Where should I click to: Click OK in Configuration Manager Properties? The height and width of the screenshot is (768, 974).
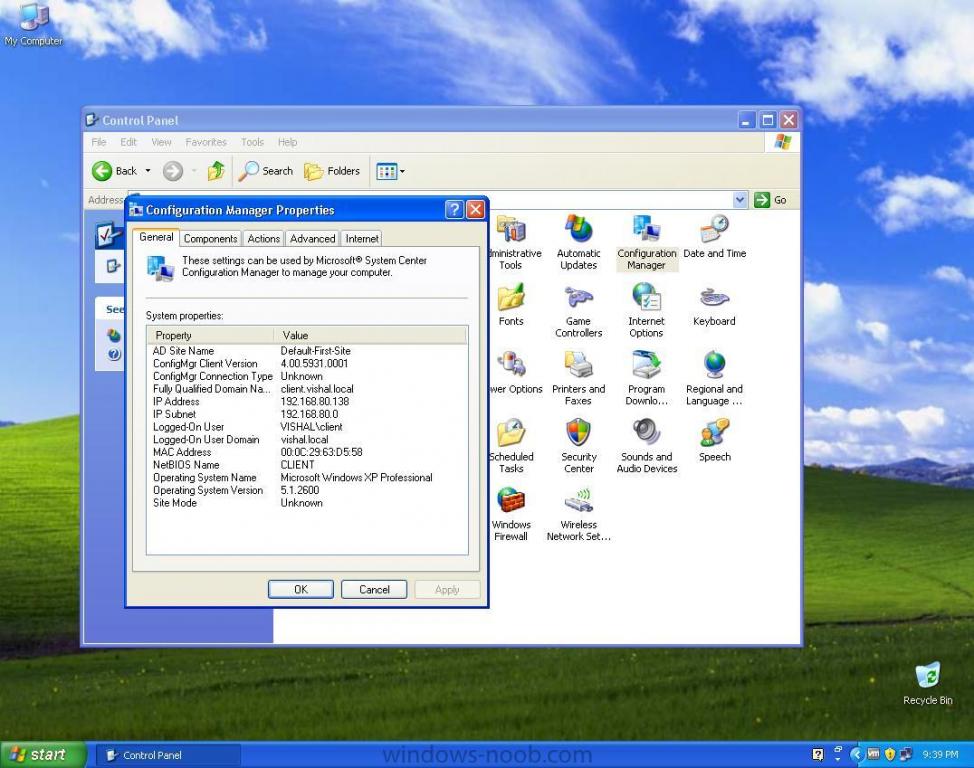point(301,590)
